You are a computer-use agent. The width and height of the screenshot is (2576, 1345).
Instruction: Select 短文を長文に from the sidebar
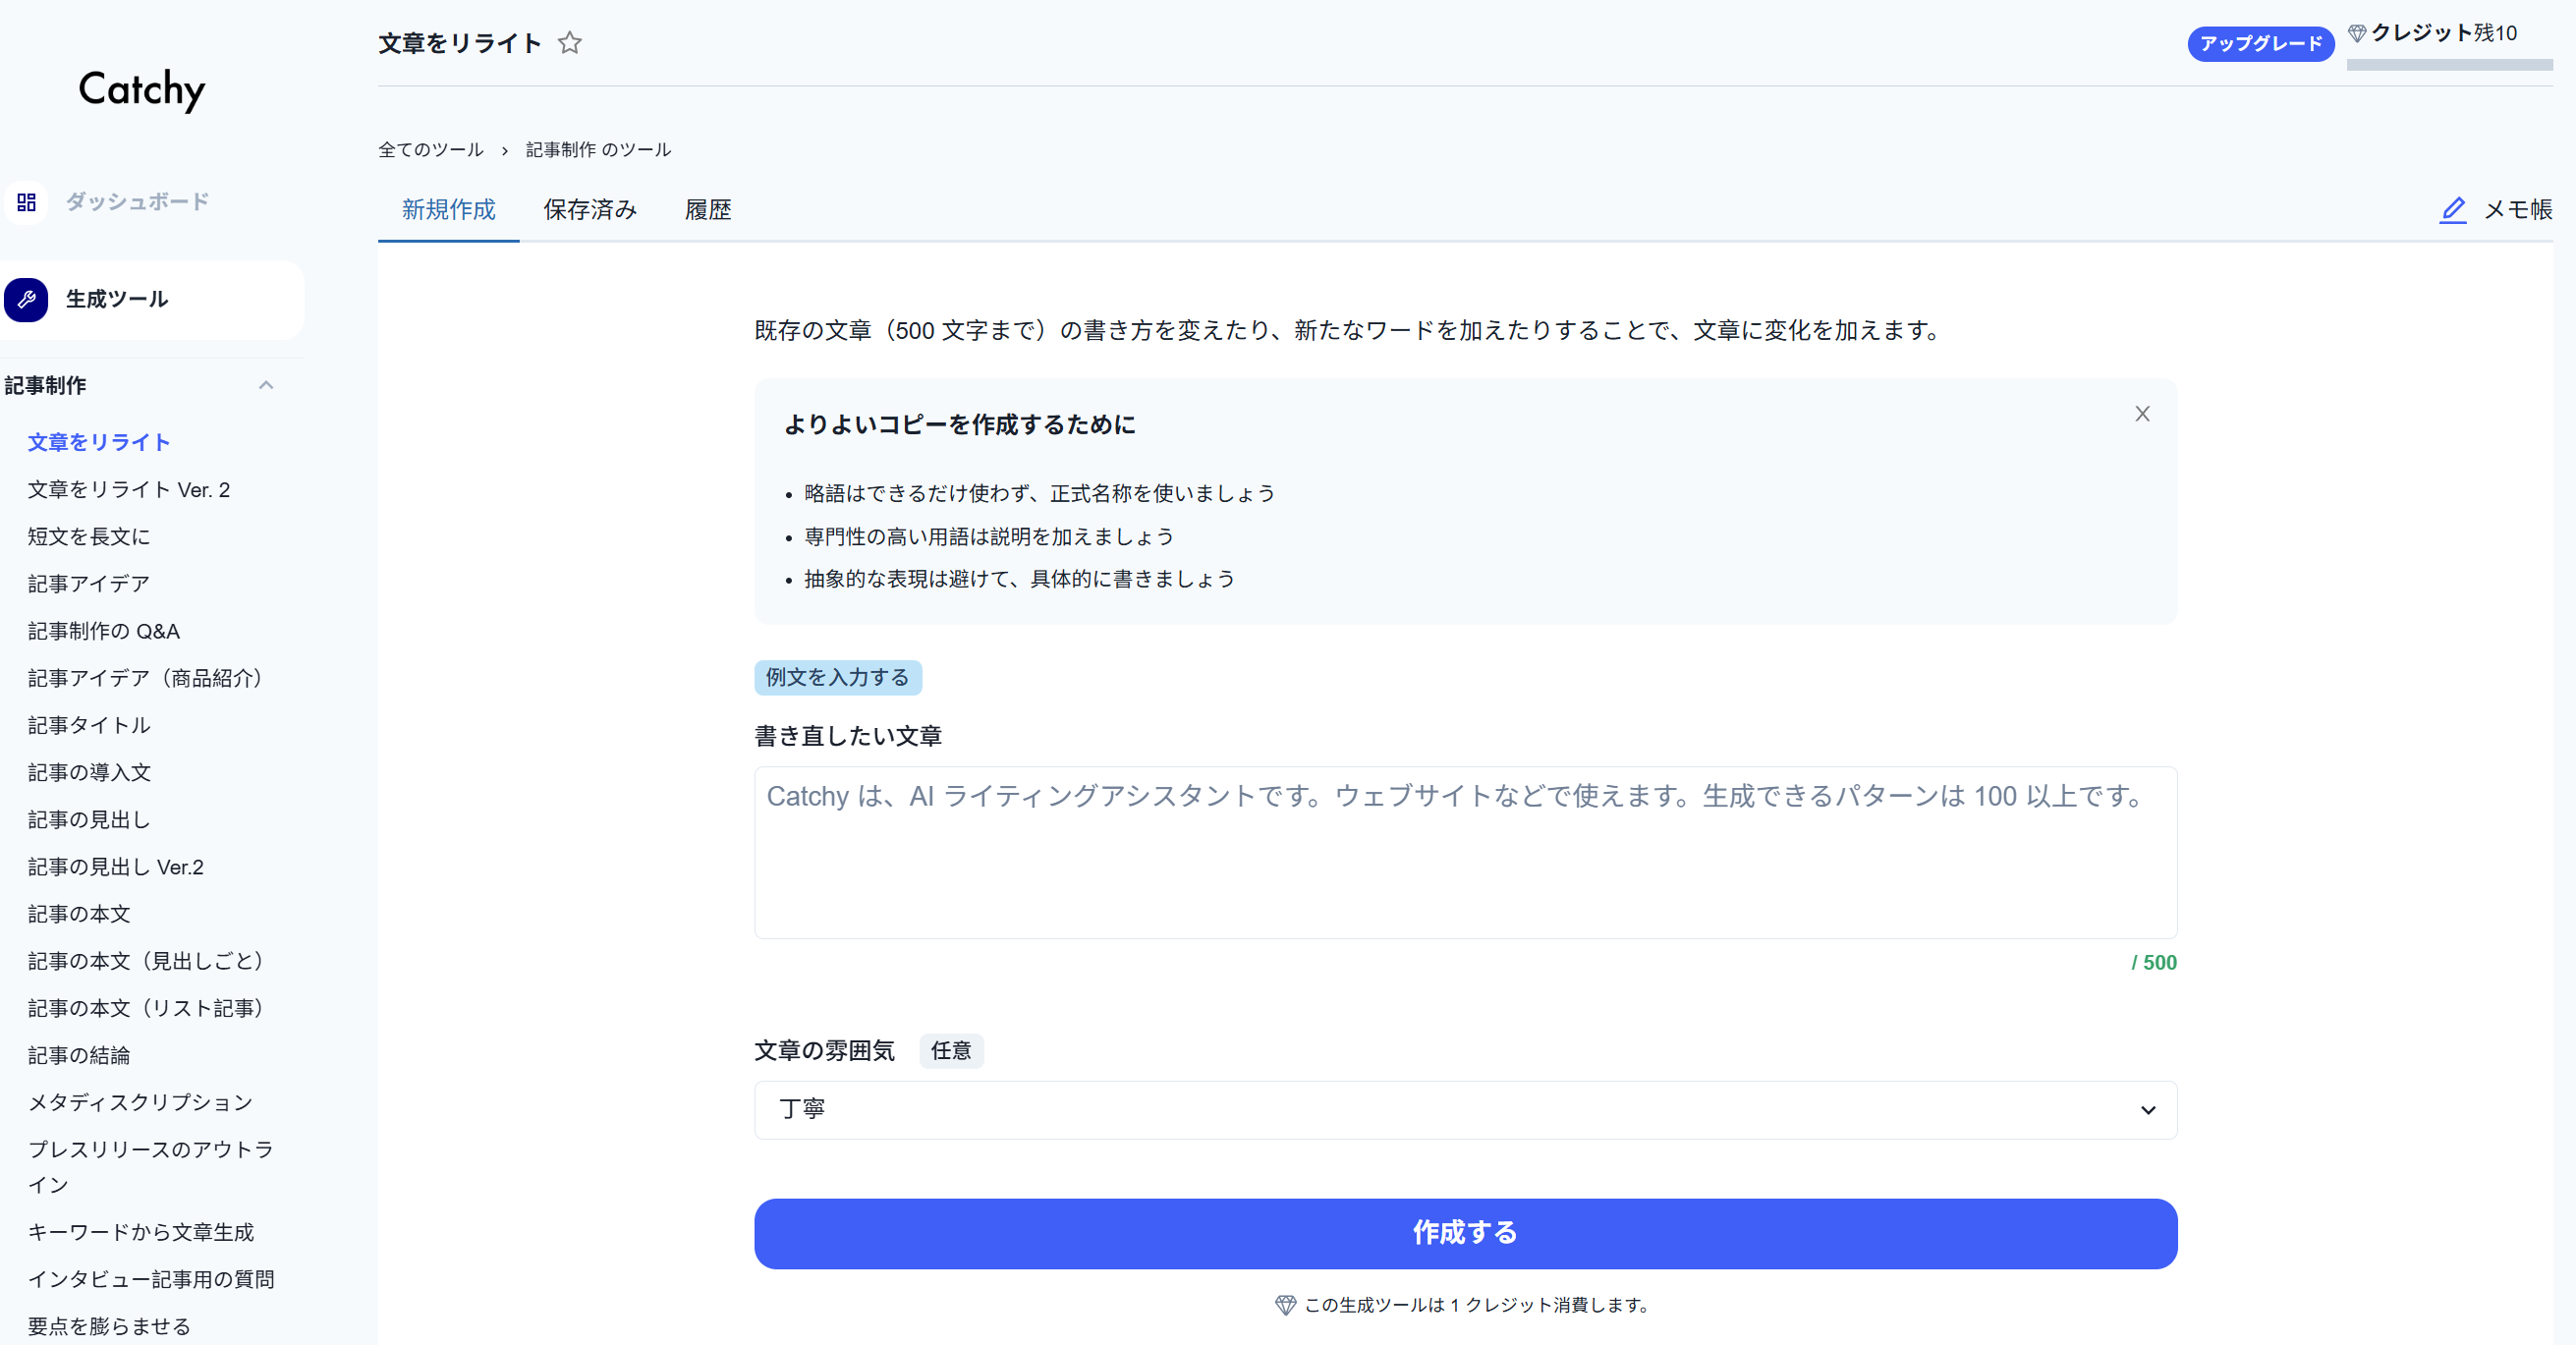tap(88, 536)
